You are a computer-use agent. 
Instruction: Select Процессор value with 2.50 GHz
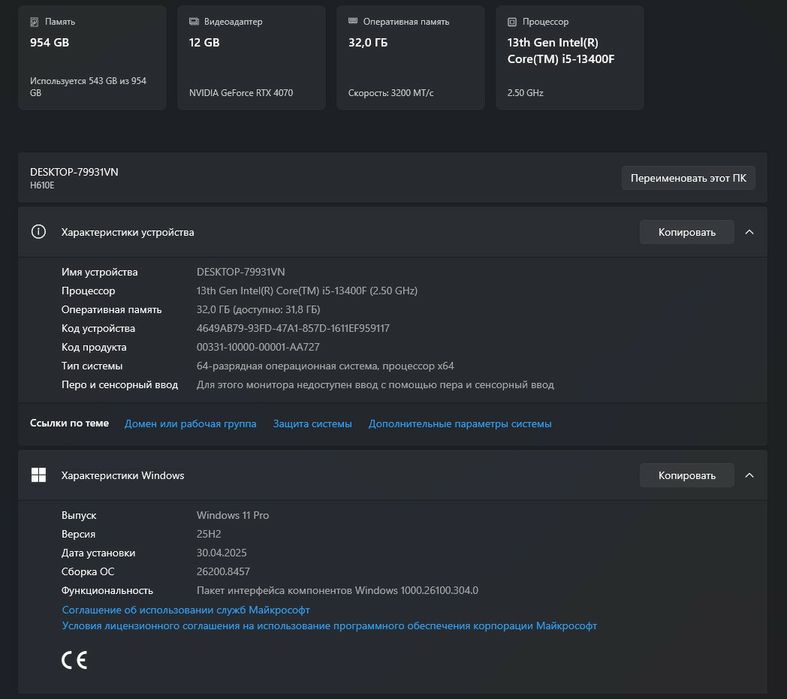307,291
